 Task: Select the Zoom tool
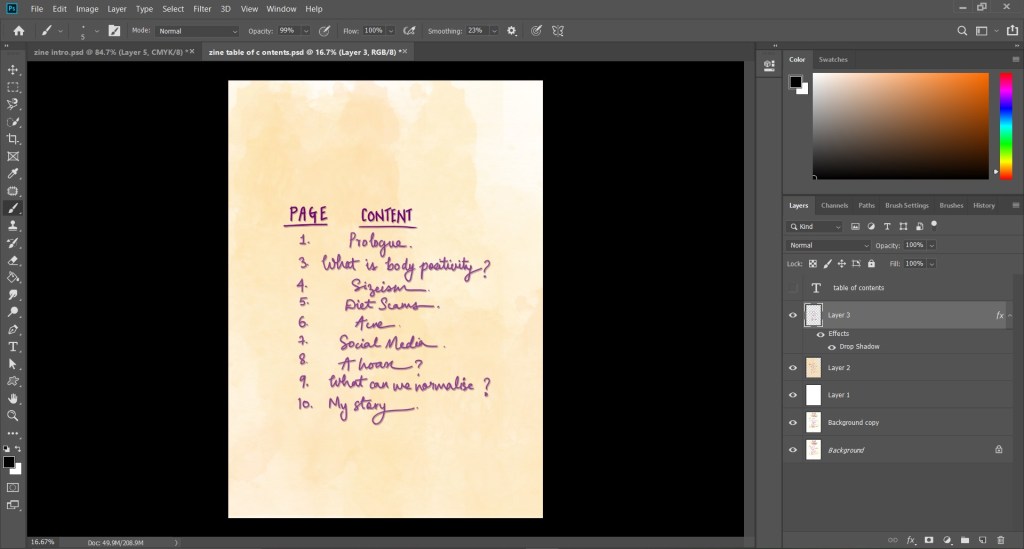pyautogui.click(x=13, y=415)
